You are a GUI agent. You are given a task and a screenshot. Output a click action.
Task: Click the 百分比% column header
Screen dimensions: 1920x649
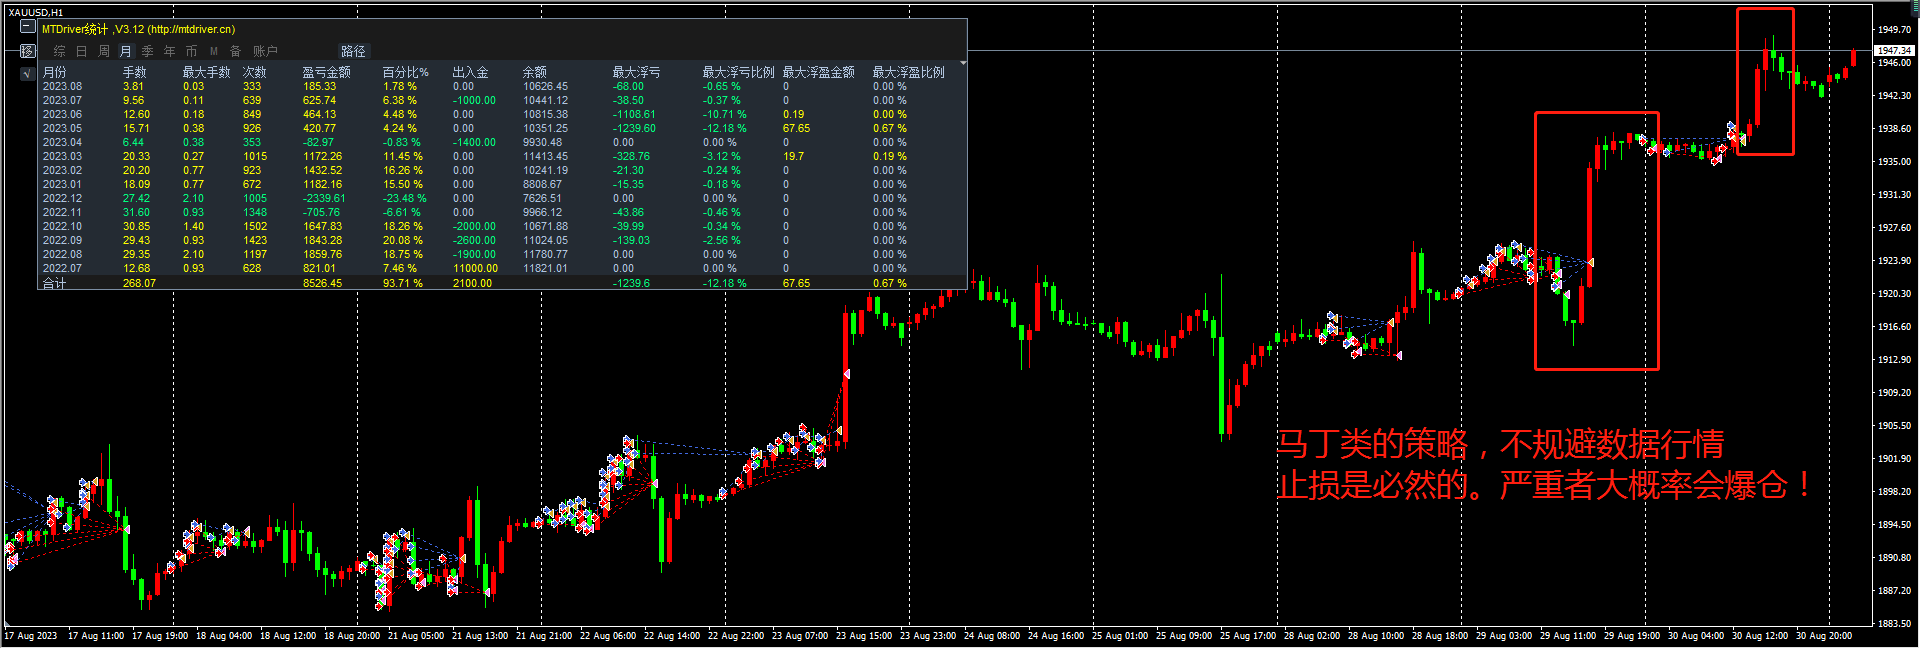tap(405, 72)
